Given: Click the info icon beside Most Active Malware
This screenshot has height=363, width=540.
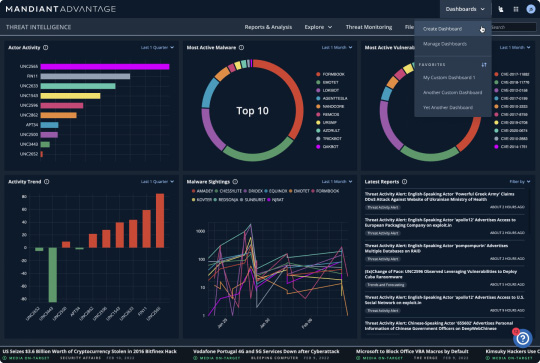Looking at the screenshot, I should 241,48.
